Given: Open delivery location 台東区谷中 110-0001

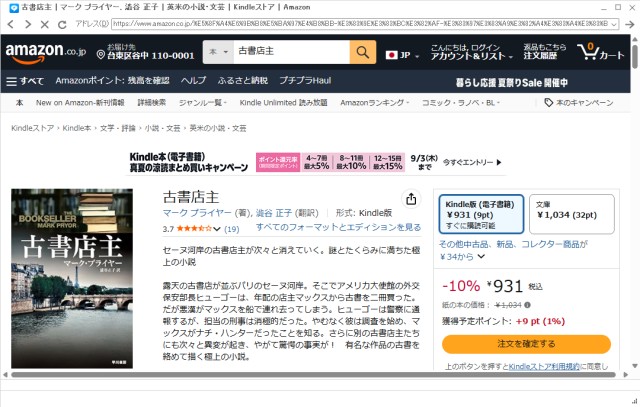Looking at the screenshot, I should point(145,52).
